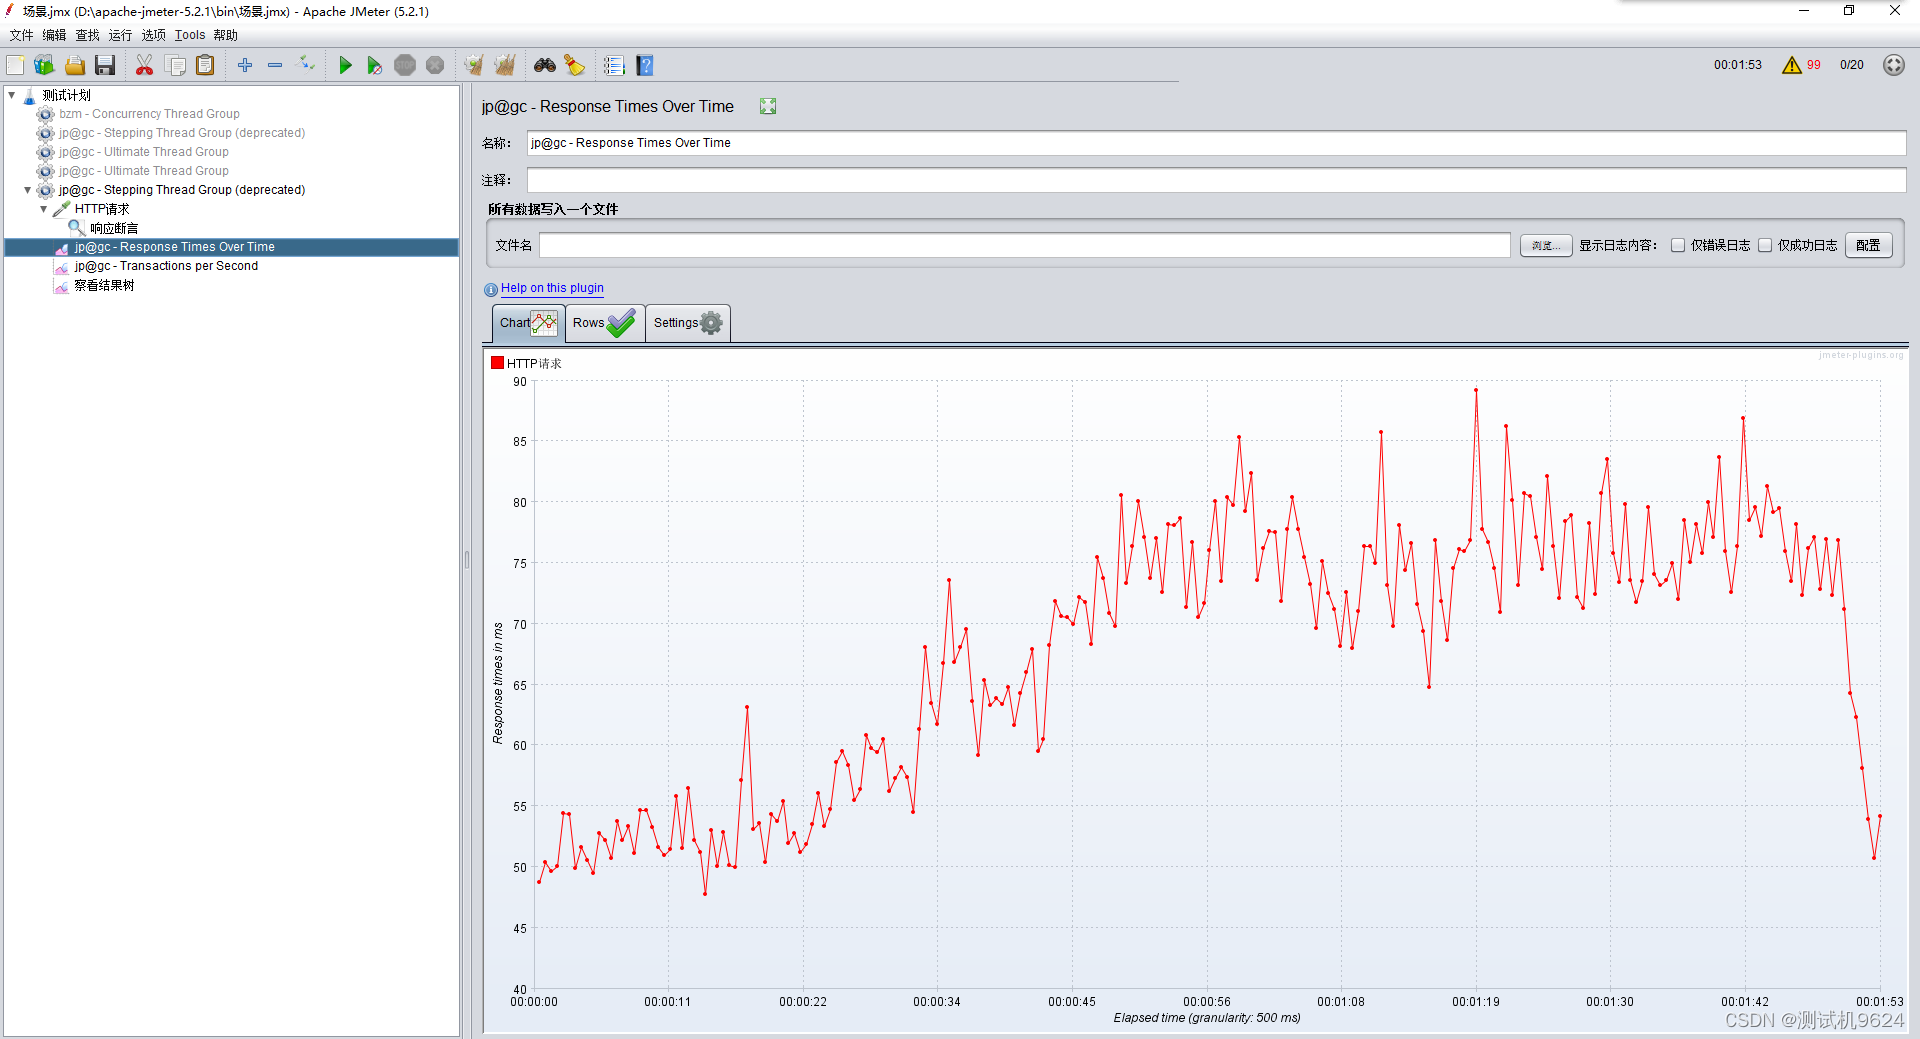Click the 0/20 active threads counter

coord(1852,65)
